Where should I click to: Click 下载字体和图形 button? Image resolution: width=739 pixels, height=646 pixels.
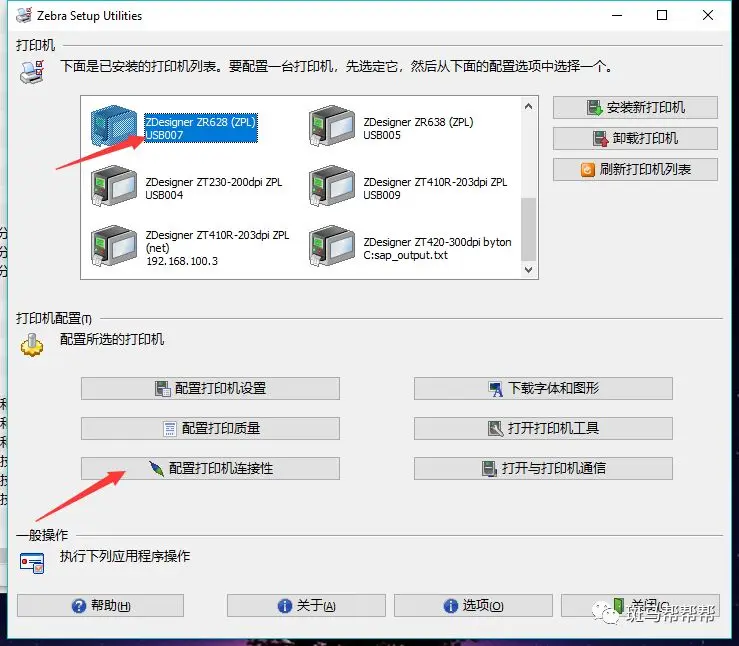click(x=543, y=388)
